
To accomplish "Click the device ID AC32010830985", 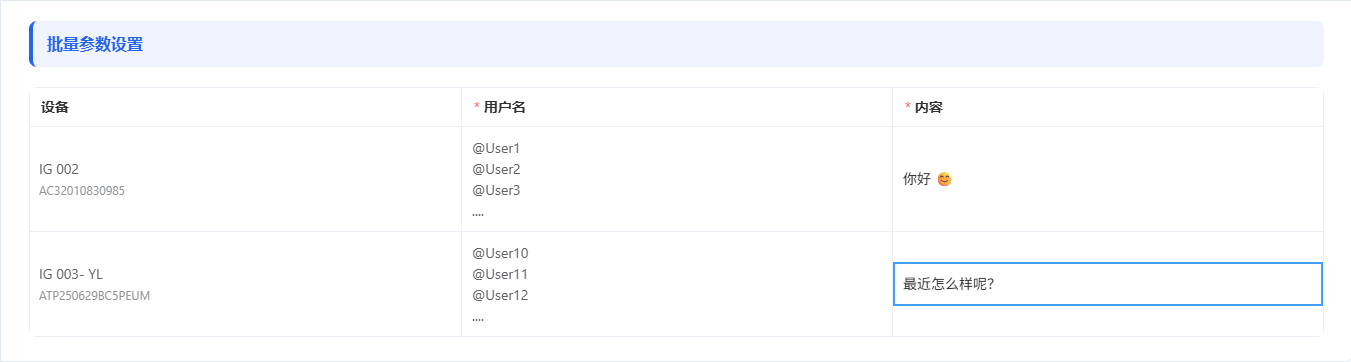I will tap(82, 190).
